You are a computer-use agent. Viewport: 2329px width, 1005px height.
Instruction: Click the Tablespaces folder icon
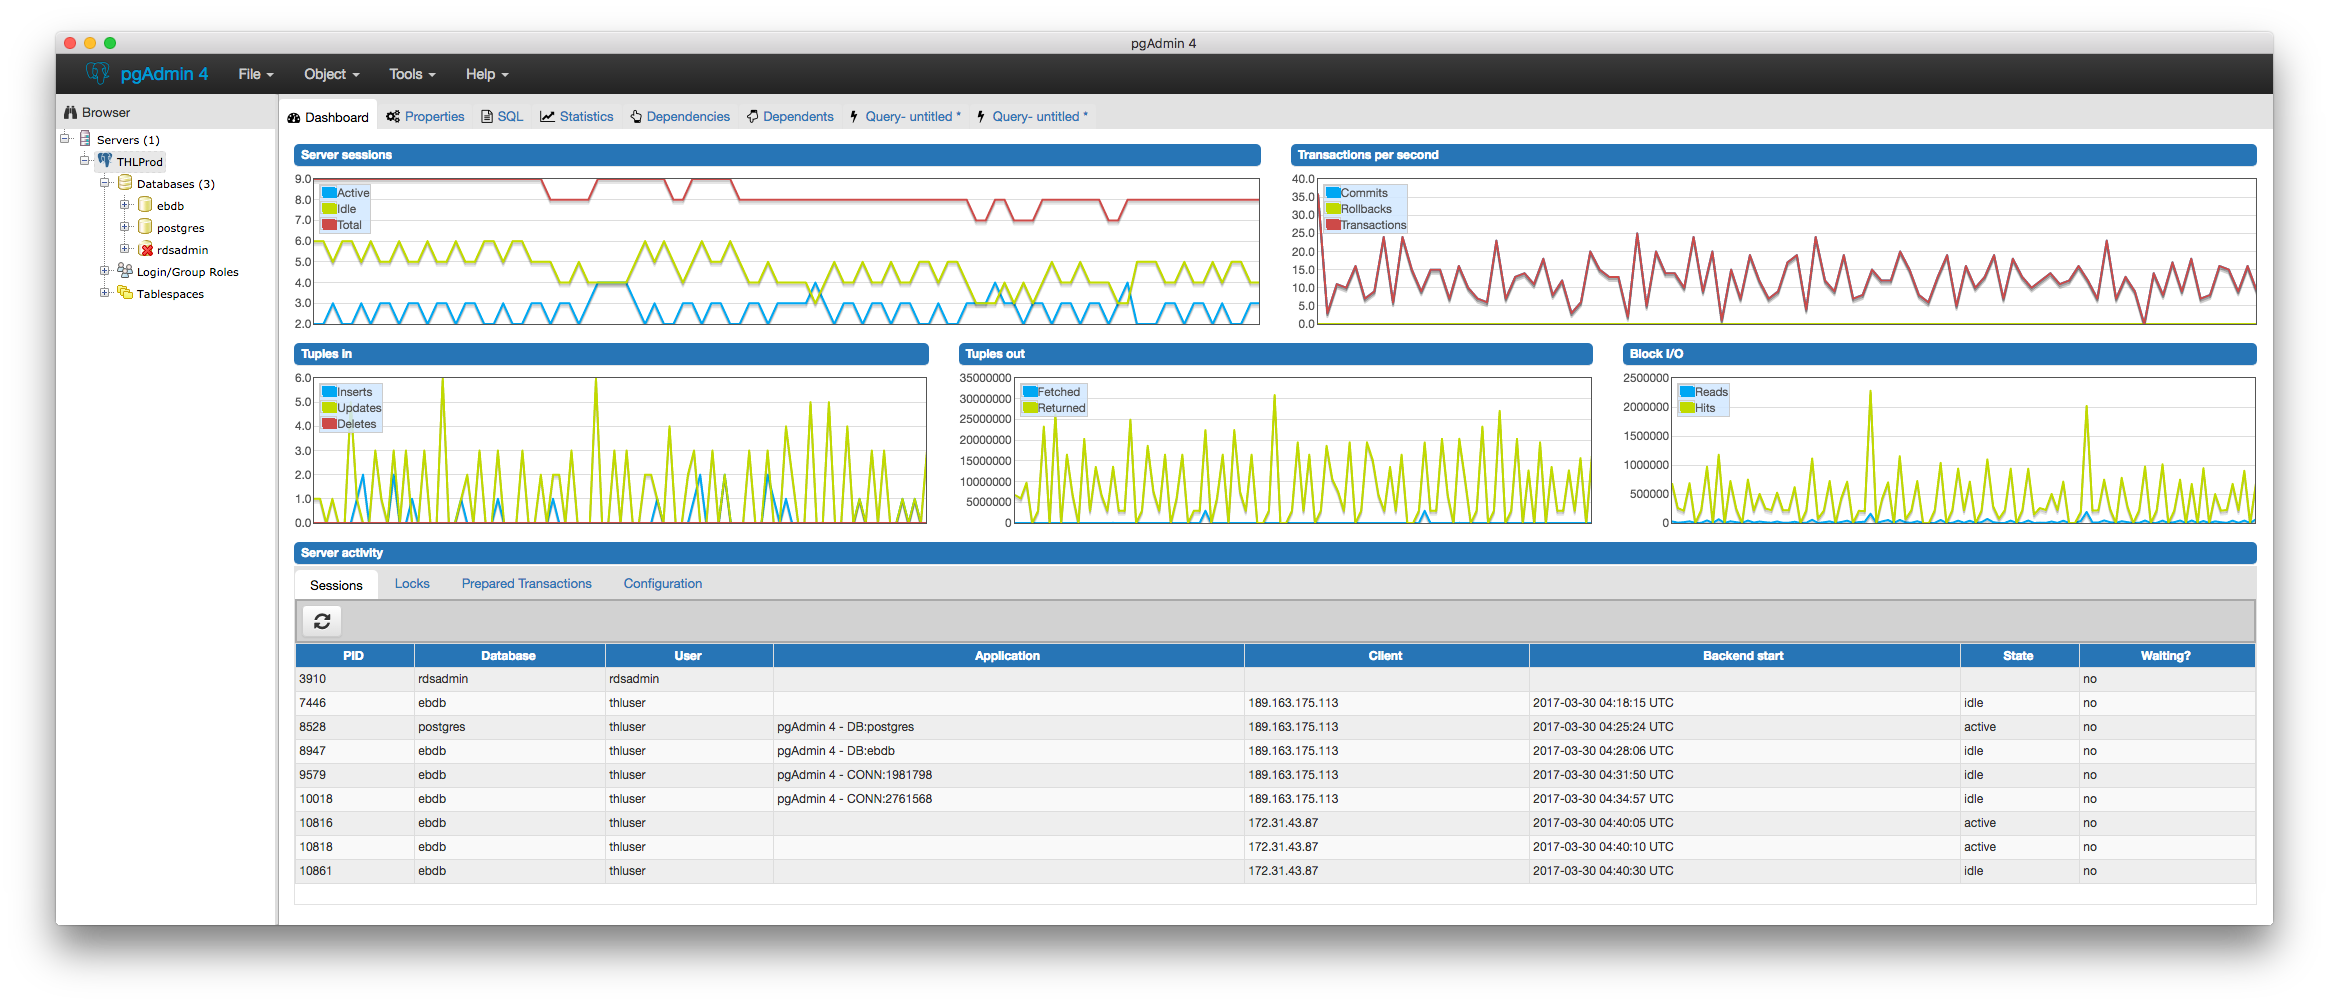pos(125,293)
